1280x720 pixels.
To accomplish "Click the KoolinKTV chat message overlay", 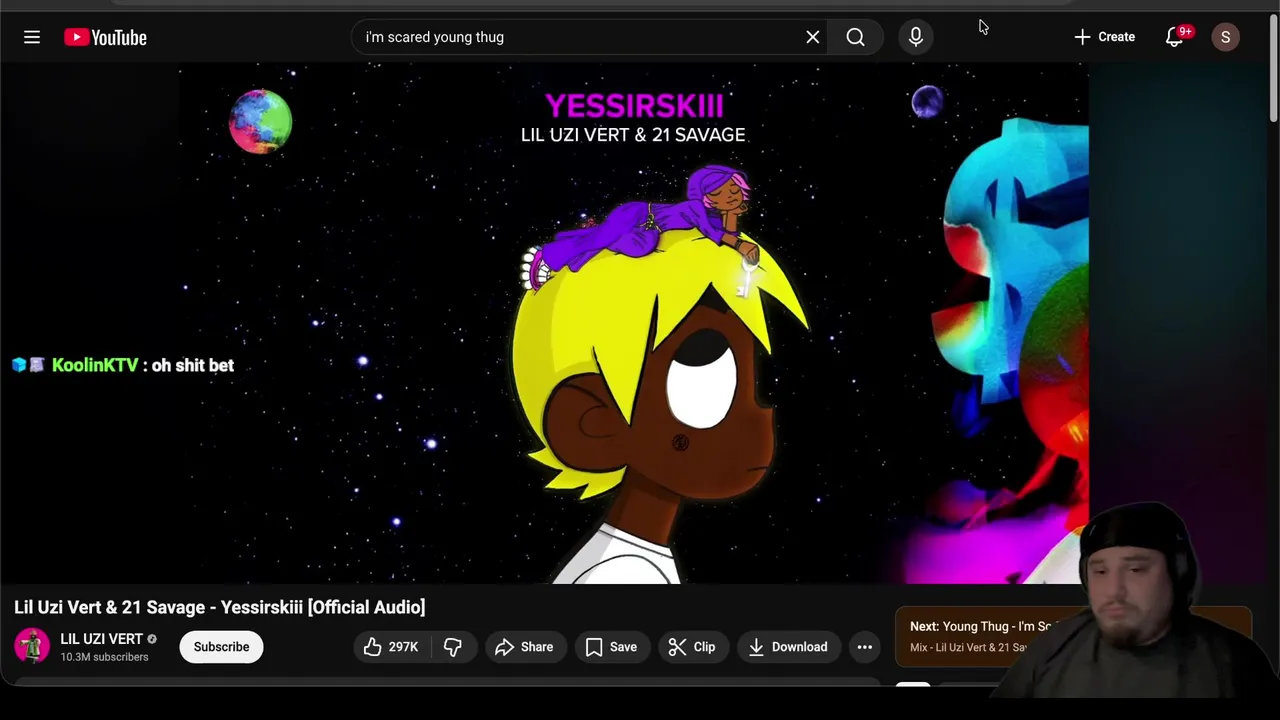I will 123,365.
